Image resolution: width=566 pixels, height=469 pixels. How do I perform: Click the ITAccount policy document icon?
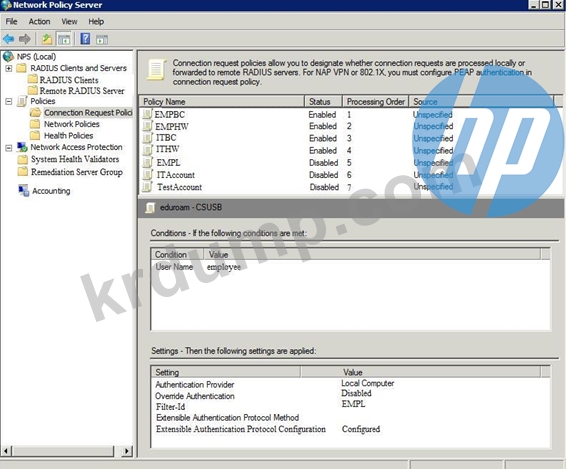(147, 175)
